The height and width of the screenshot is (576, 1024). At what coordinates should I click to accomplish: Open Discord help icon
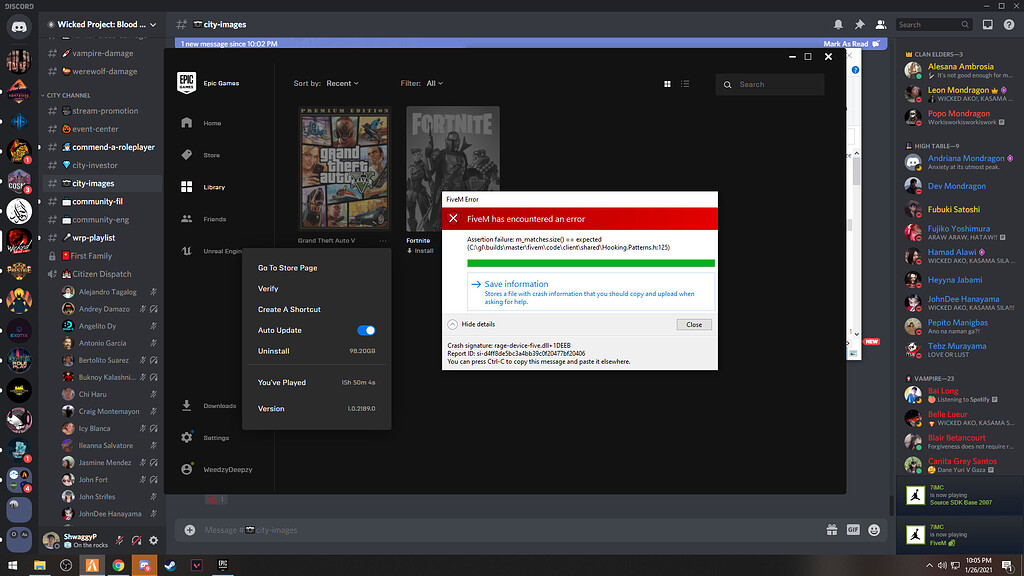coord(1009,24)
